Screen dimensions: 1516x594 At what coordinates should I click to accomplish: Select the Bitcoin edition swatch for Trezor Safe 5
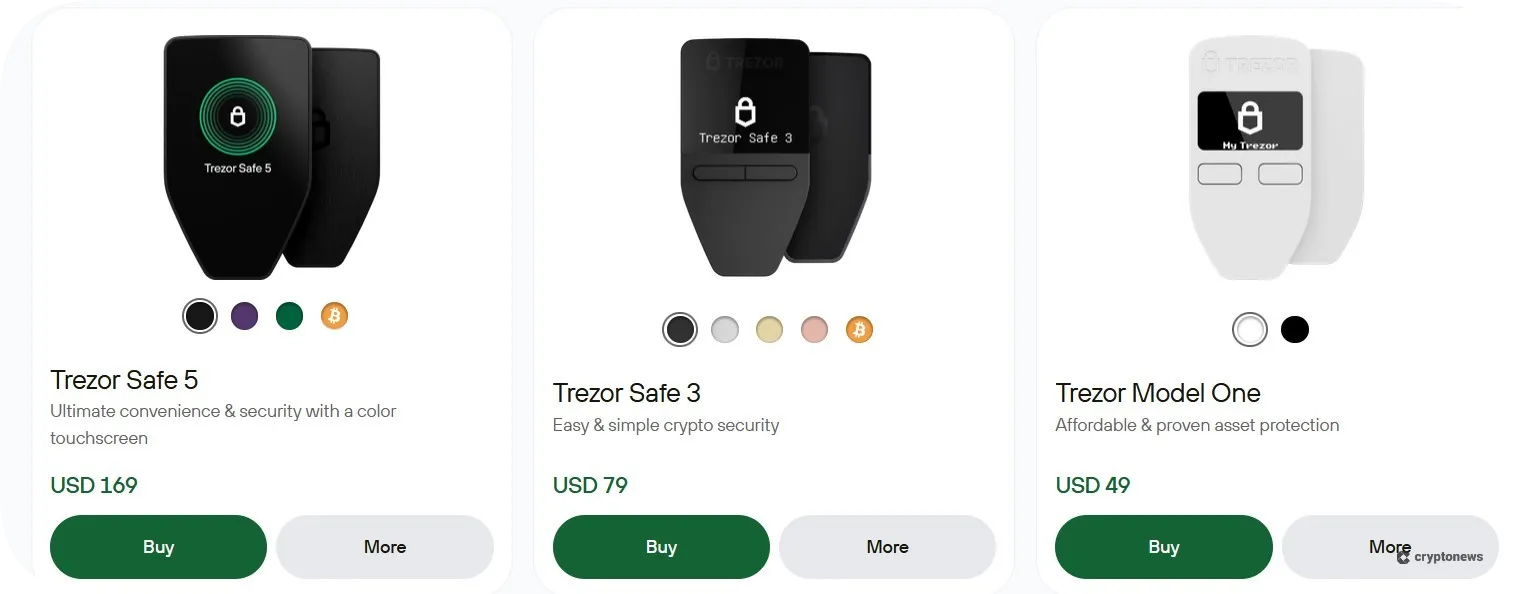coord(334,315)
